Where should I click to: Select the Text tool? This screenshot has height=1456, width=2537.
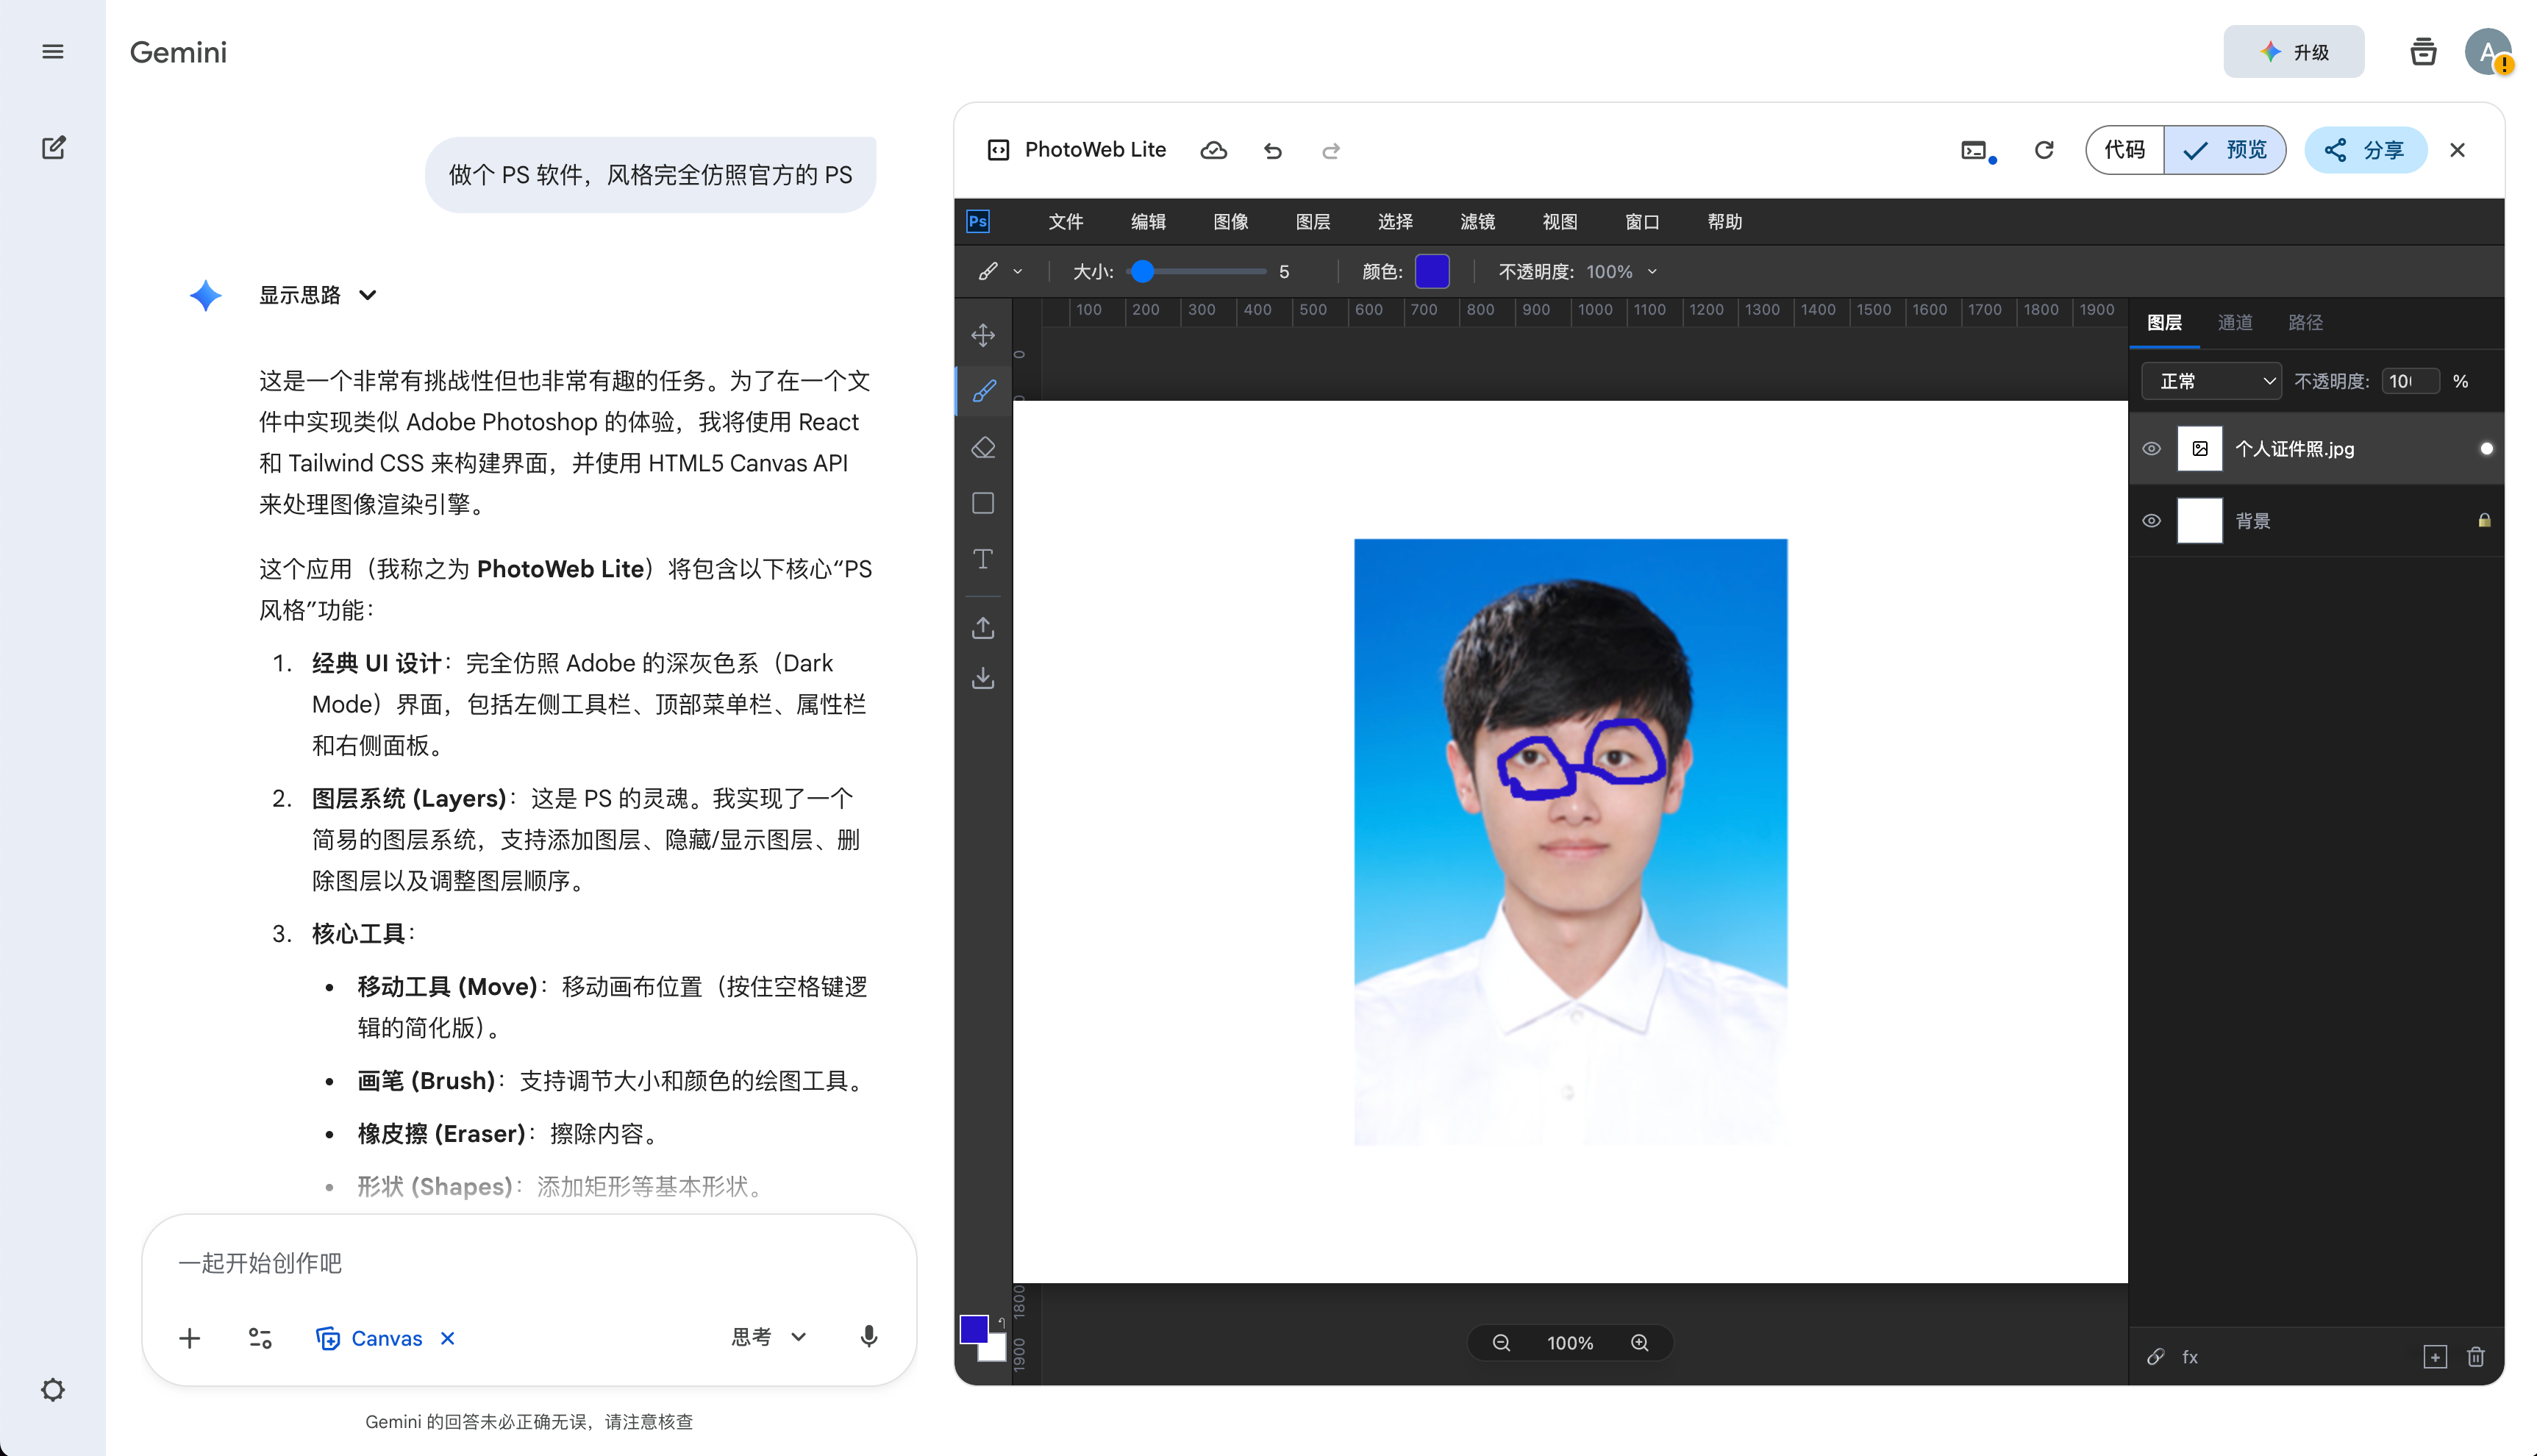click(x=983, y=559)
